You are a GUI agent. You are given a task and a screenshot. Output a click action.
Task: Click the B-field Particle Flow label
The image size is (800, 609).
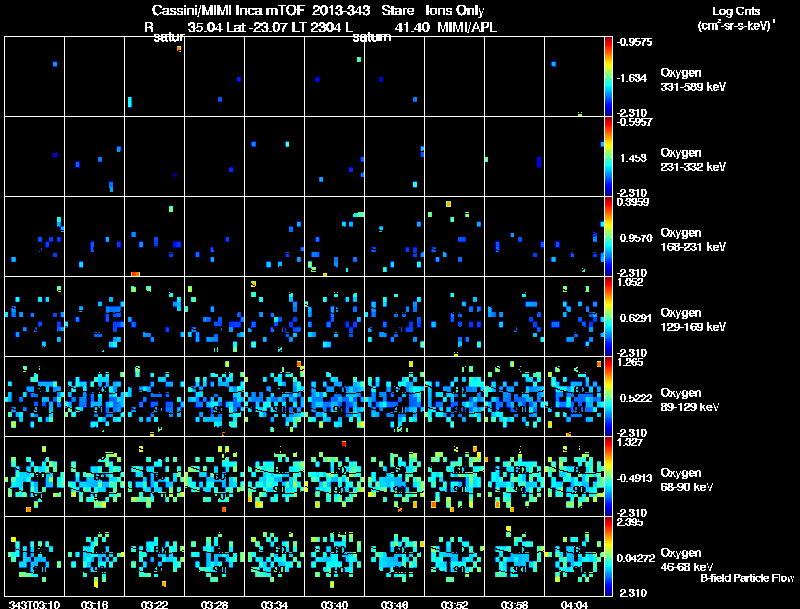pyautogui.click(x=746, y=578)
